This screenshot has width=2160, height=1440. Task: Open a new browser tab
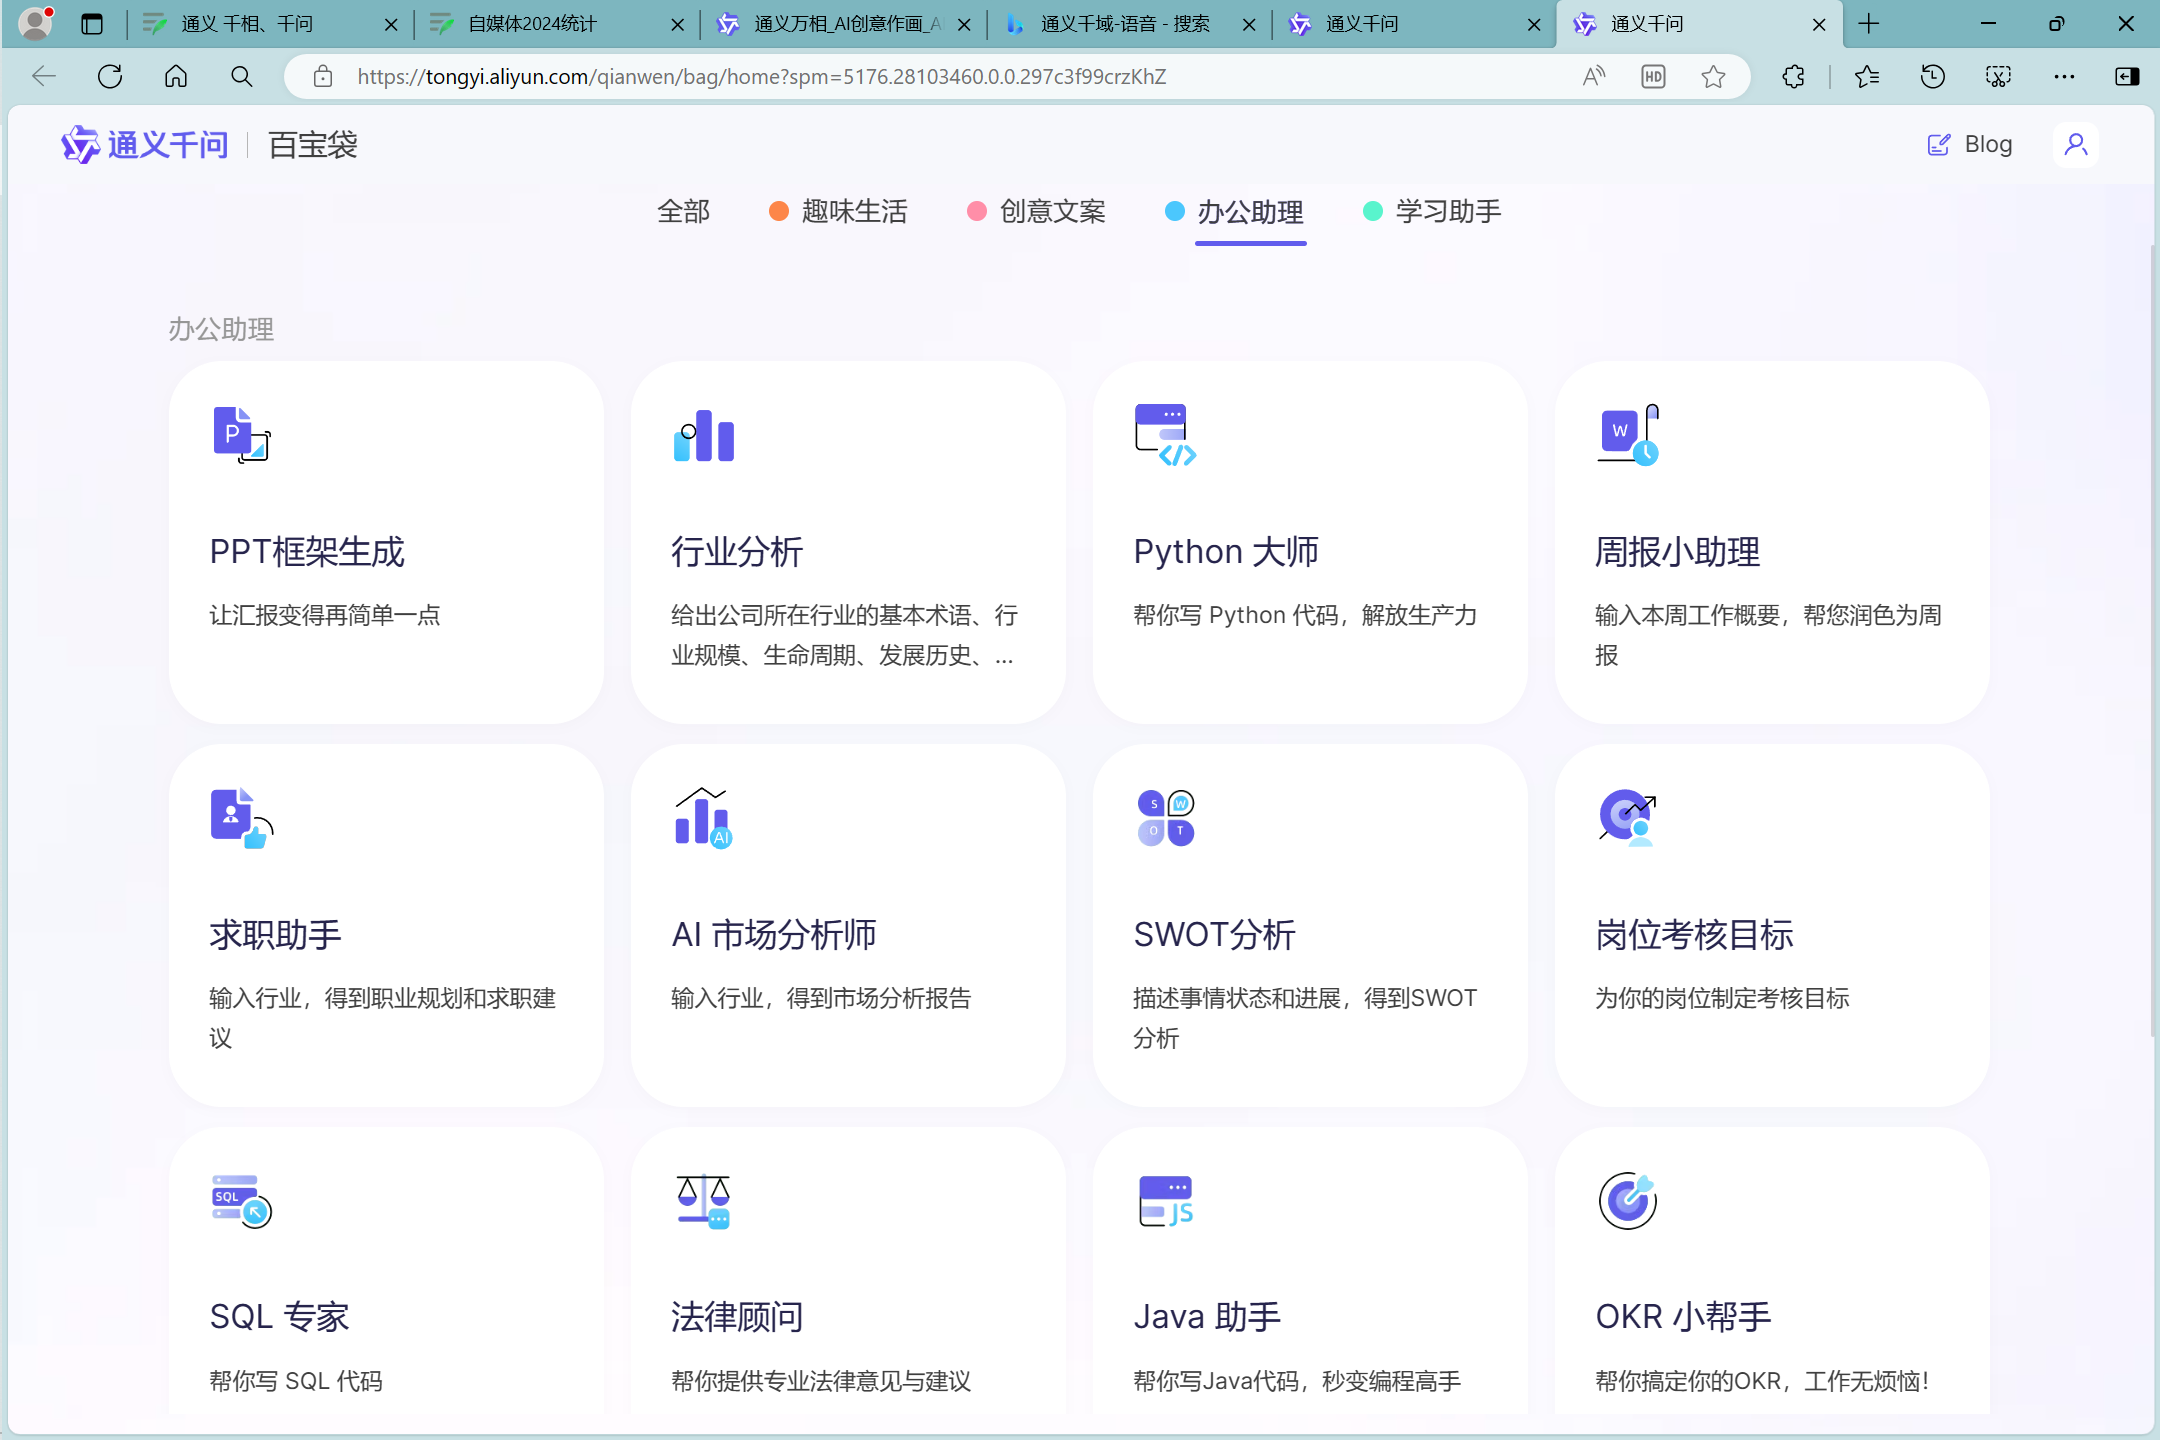1869,24
